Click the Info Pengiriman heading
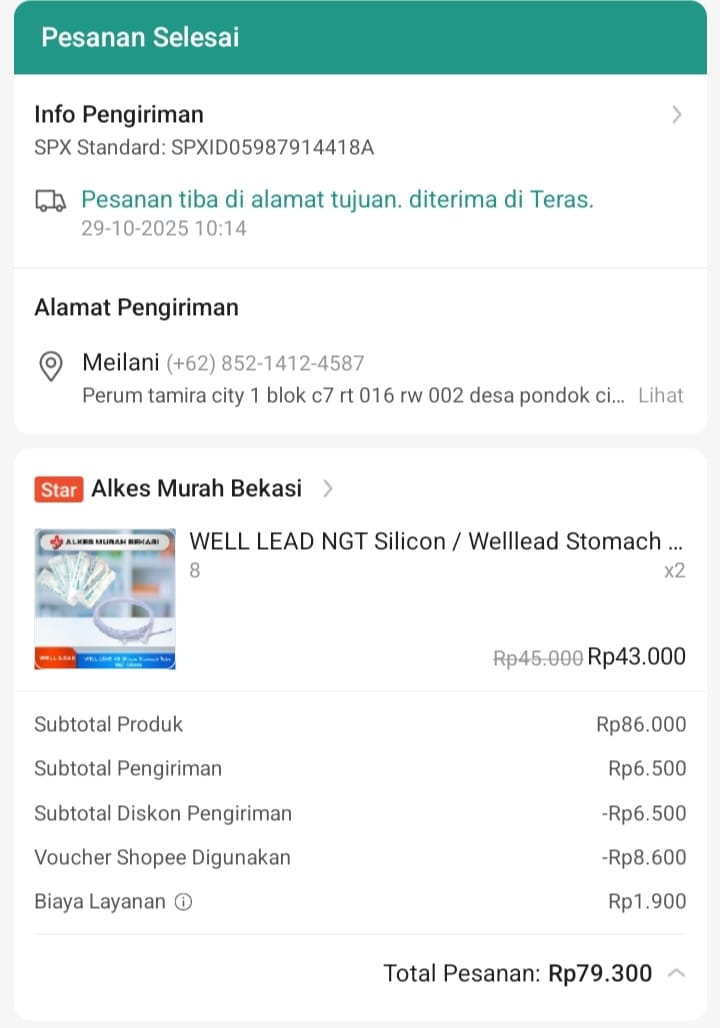 pos(119,114)
